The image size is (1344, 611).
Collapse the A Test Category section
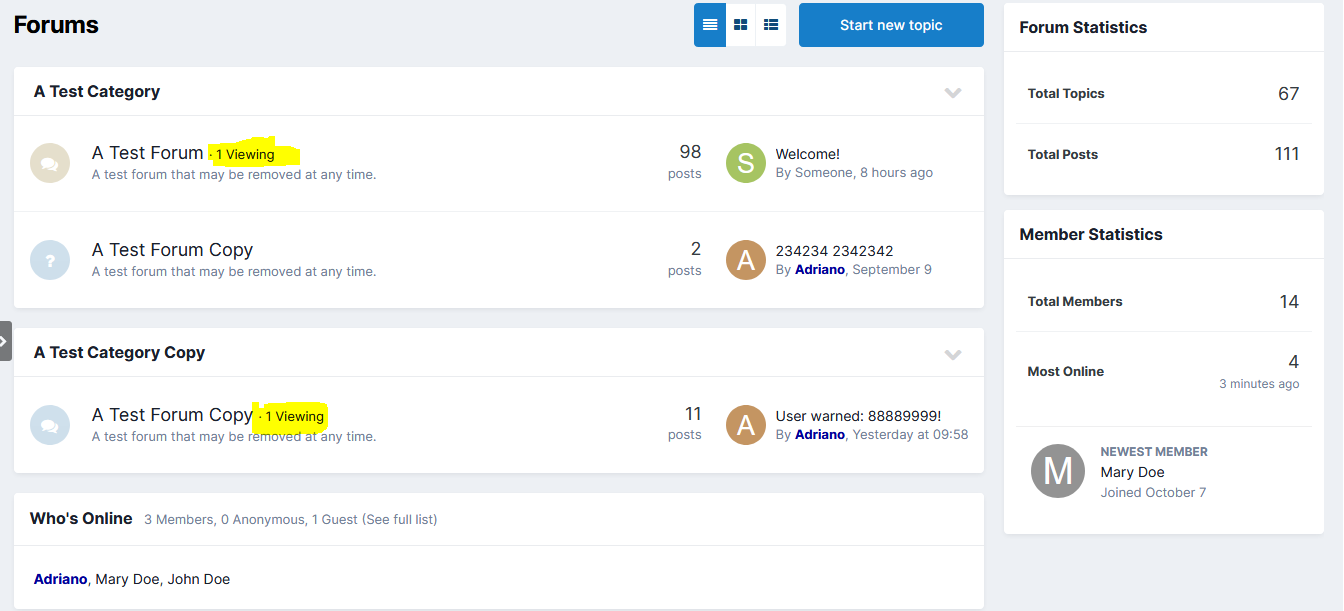(x=953, y=92)
